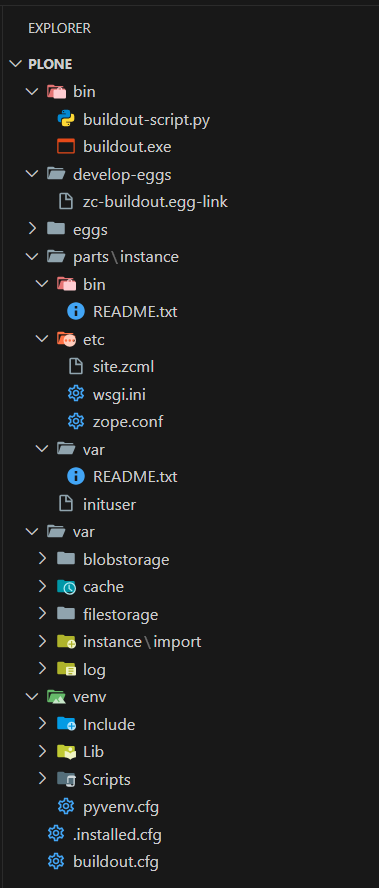Click the clock folder icon for cache

pos(66,587)
